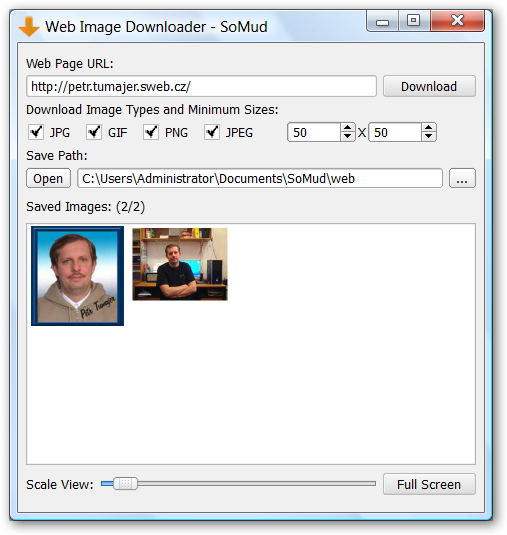Image resolution: width=507 pixels, height=535 pixels.
Task: Toggle the JPEG image type checkbox
Action: pos(212,132)
